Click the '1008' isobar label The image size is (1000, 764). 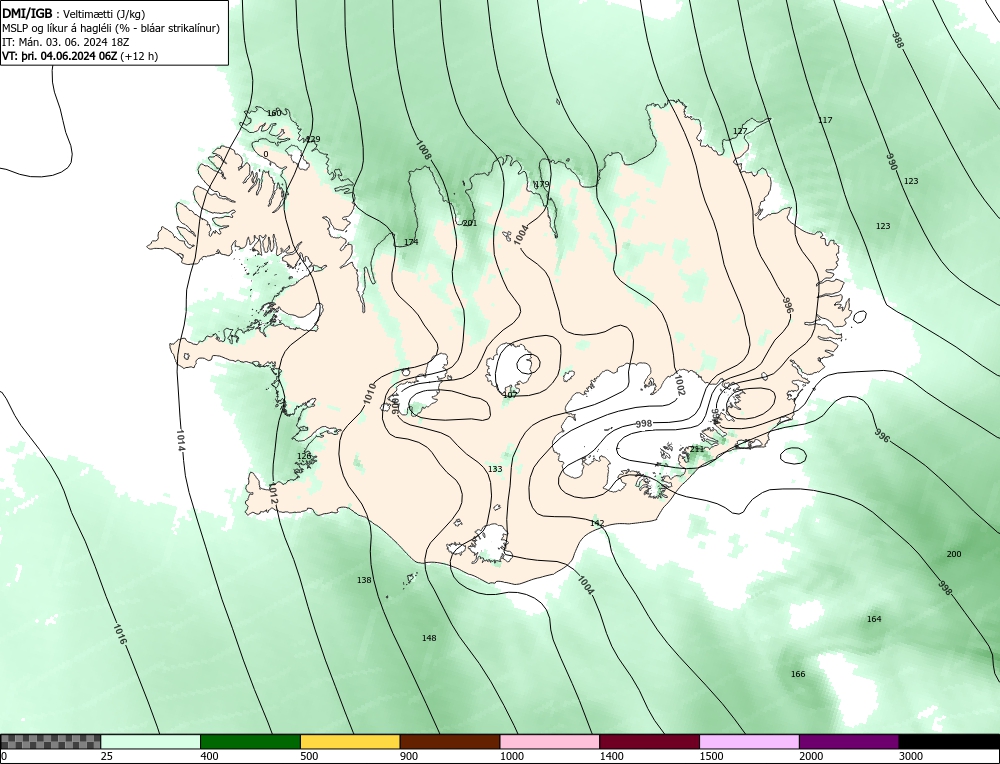(x=423, y=151)
